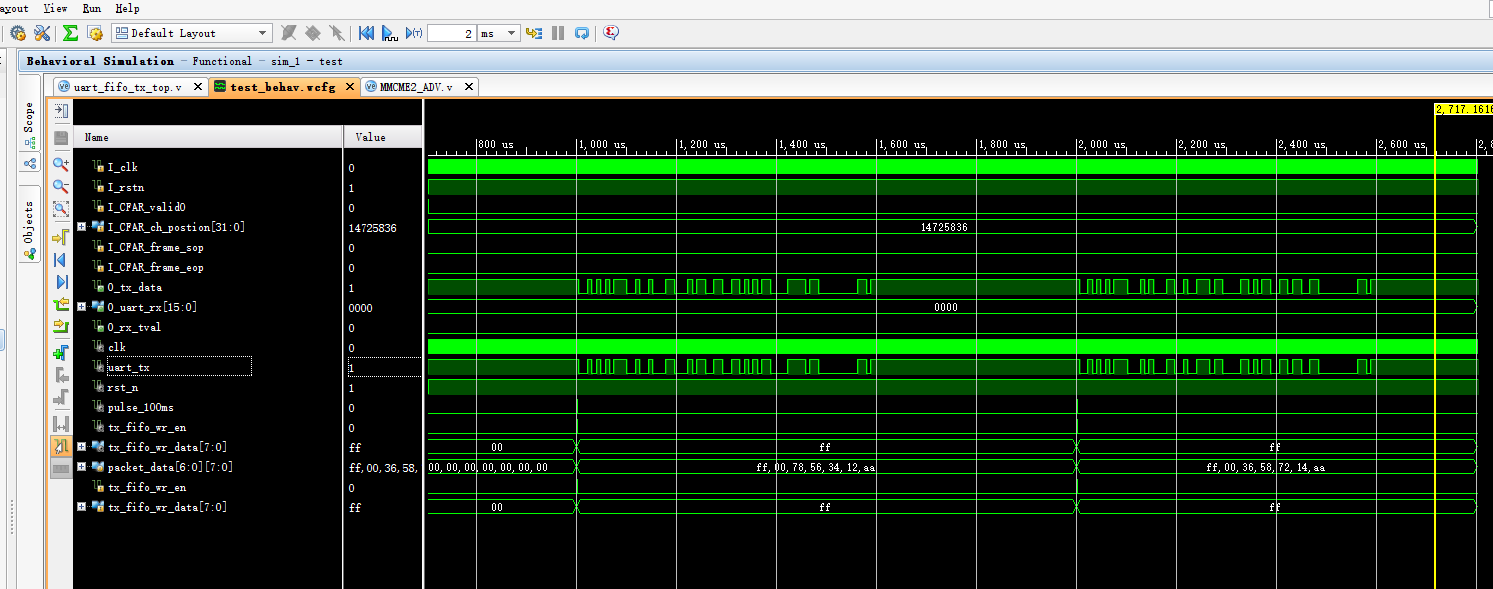Select the O_tx_data signal
Image resolution: width=1493 pixels, height=589 pixels.
point(134,288)
